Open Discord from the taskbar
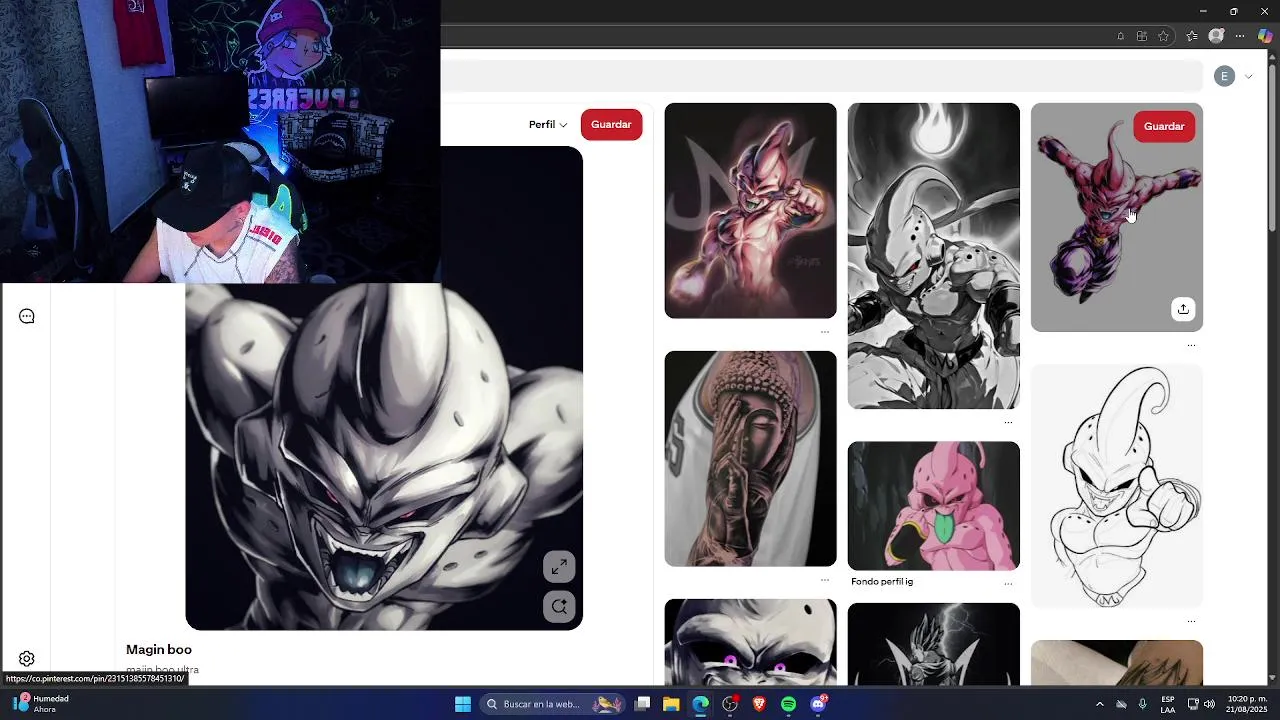1280x720 pixels. pos(818,704)
